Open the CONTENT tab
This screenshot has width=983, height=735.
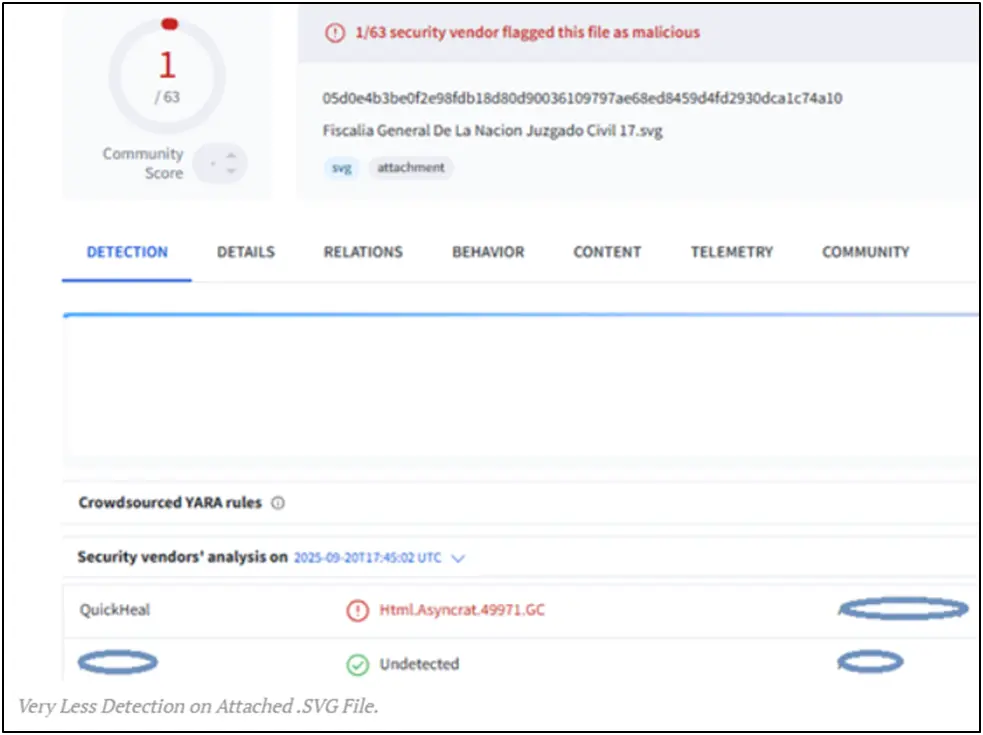click(606, 252)
